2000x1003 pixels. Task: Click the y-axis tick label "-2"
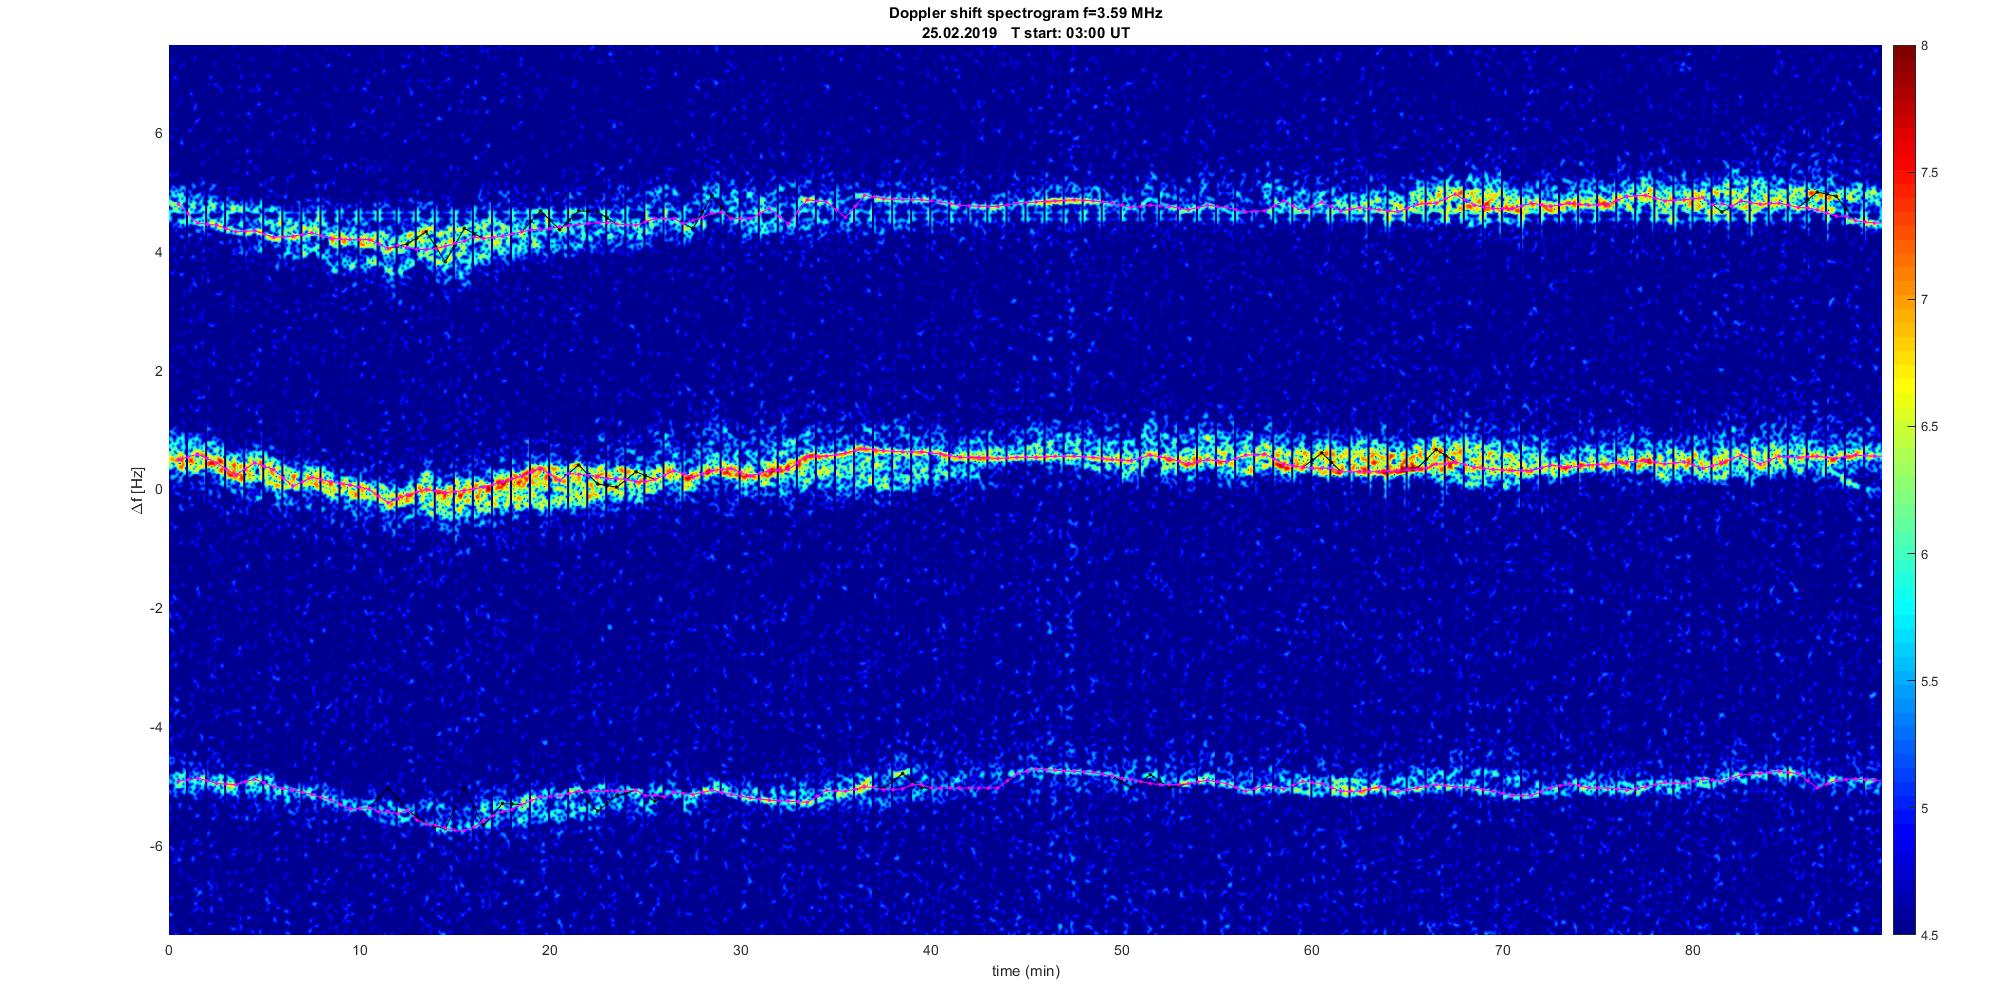(156, 609)
